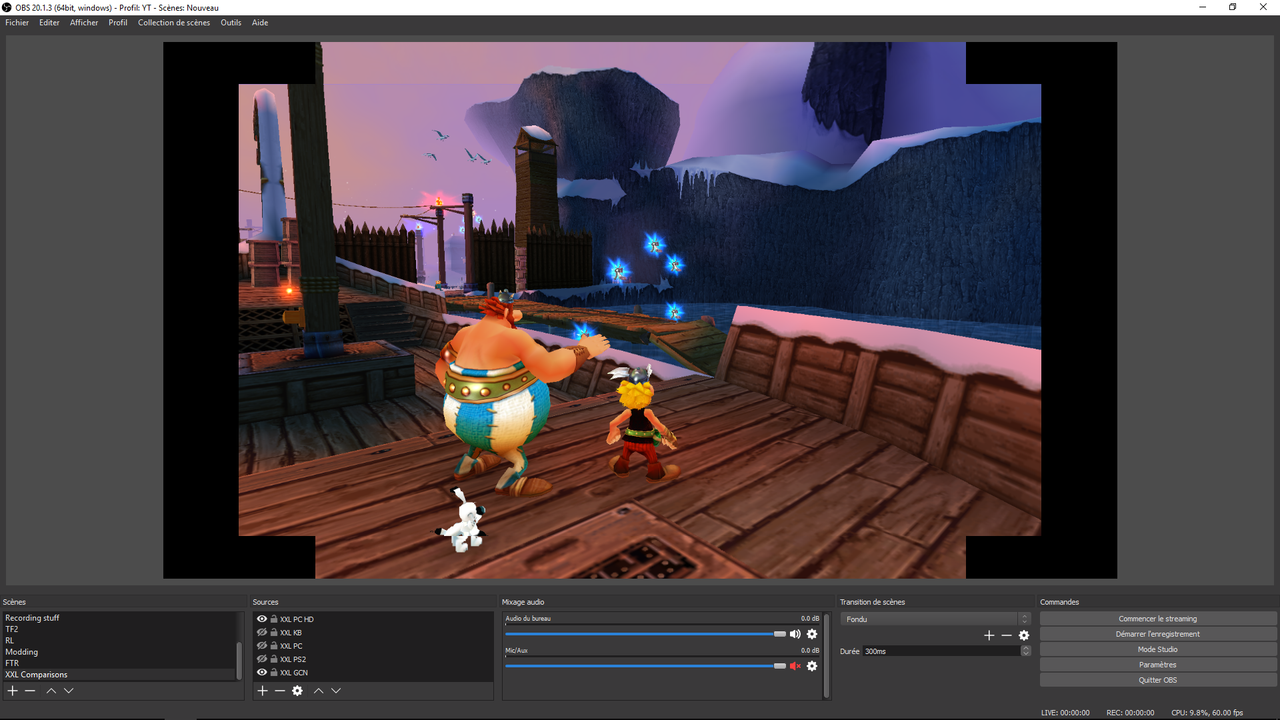Click Quitter OBS button
Image resolution: width=1280 pixels, height=720 pixels.
(x=1158, y=680)
